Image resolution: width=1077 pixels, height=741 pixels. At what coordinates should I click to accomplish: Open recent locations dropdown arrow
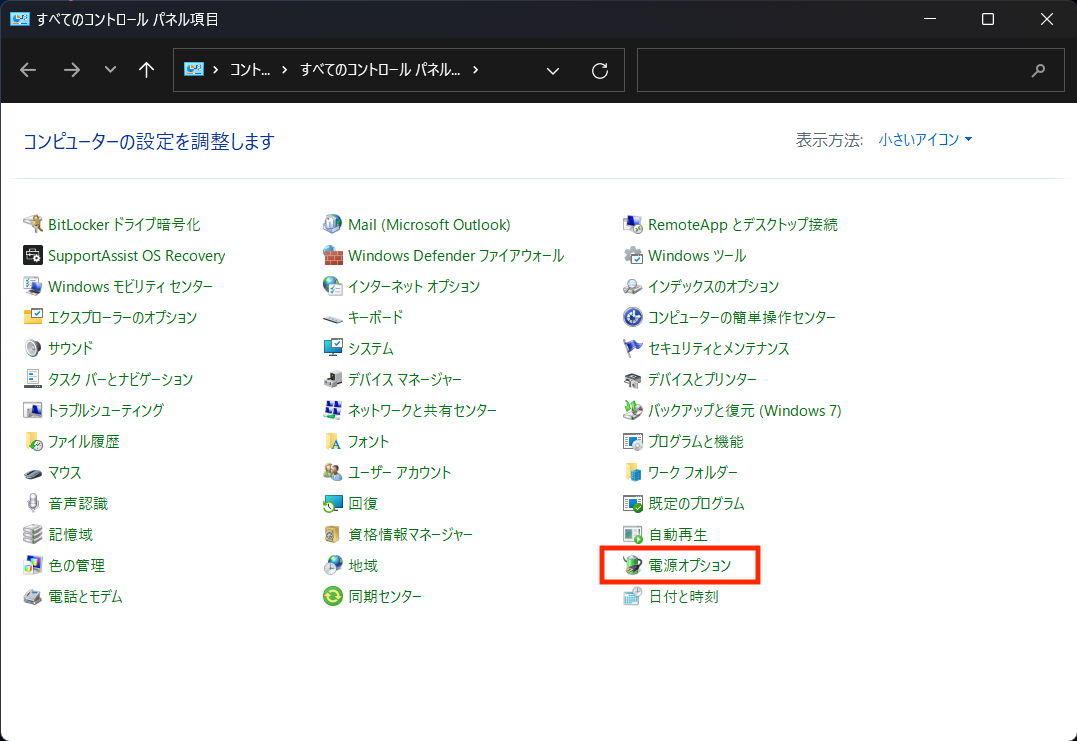coord(110,71)
